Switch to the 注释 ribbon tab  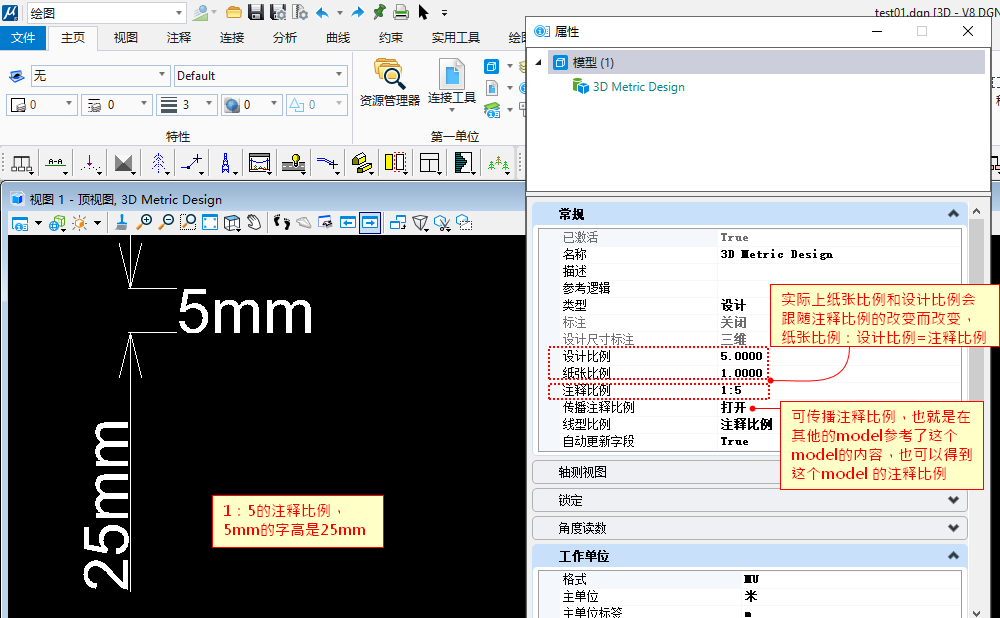(x=179, y=38)
